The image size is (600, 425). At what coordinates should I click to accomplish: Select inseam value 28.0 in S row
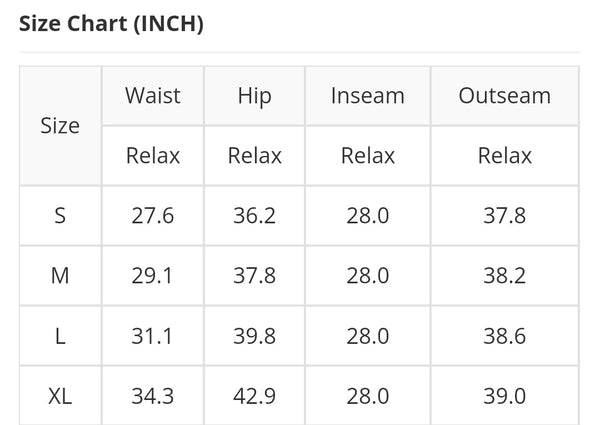coord(368,215)
